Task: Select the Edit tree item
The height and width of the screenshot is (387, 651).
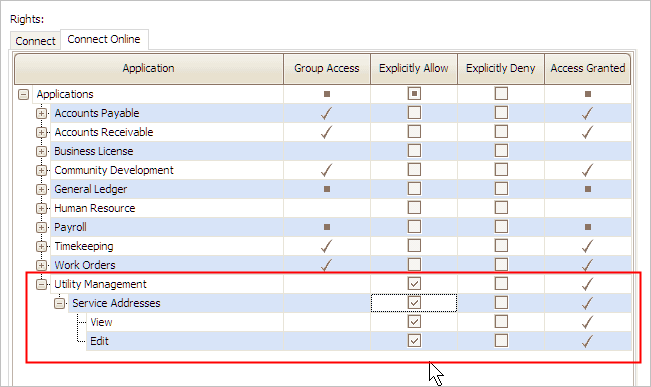Action: pos(99,341)
